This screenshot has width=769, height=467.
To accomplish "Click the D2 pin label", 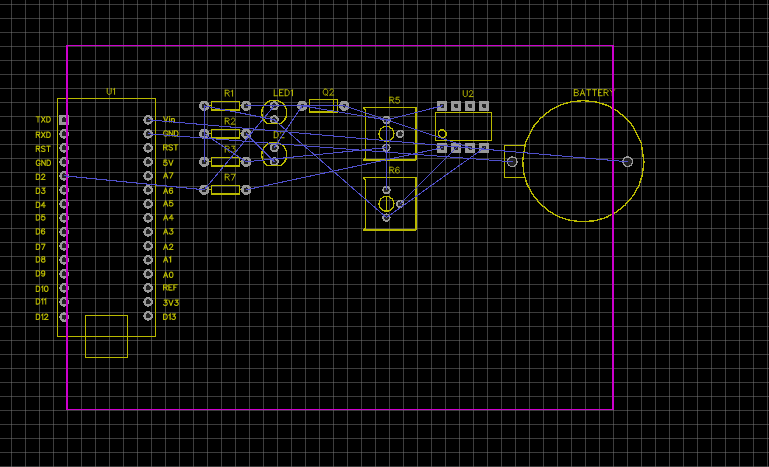I will point(40,177).
